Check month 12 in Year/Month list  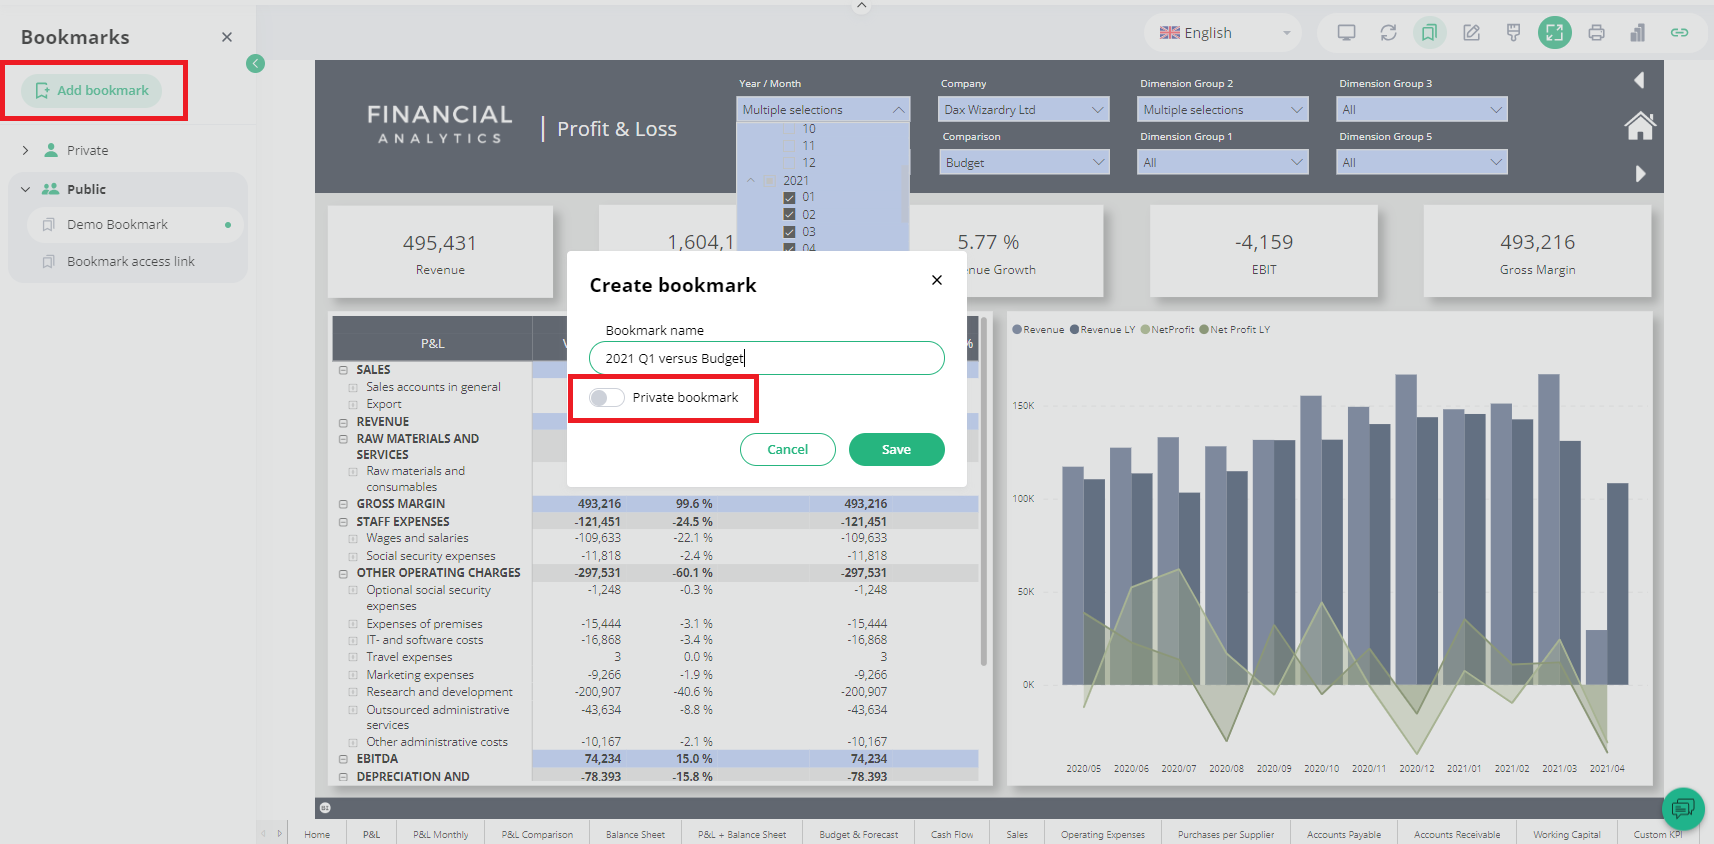790,163
